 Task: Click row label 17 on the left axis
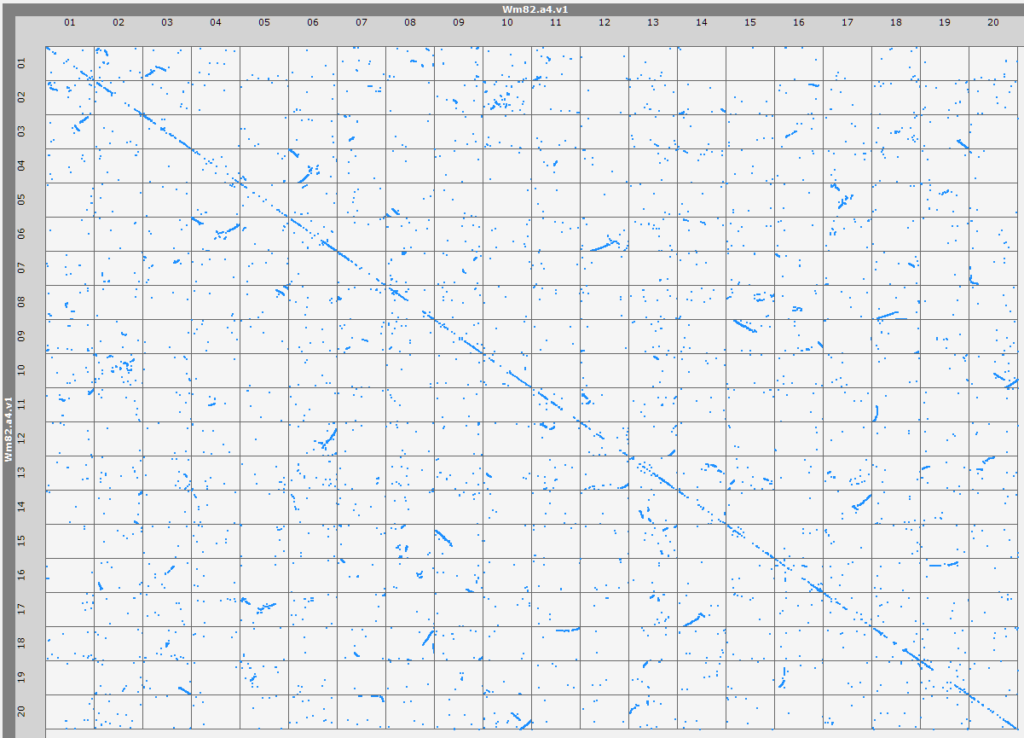pos(22,609)
